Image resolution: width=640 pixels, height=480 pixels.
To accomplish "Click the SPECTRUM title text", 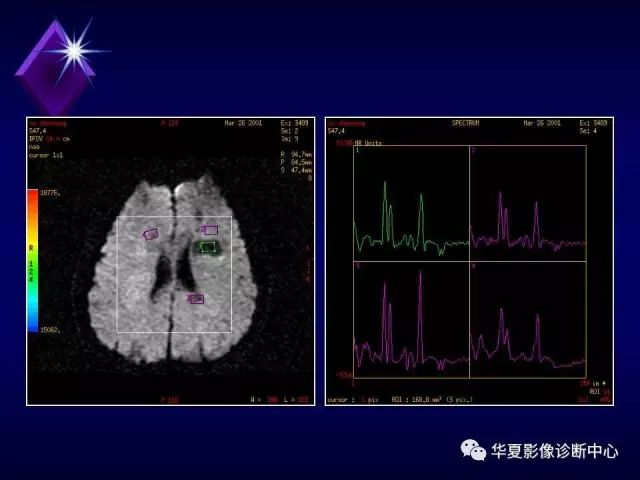I will point(465,123).
